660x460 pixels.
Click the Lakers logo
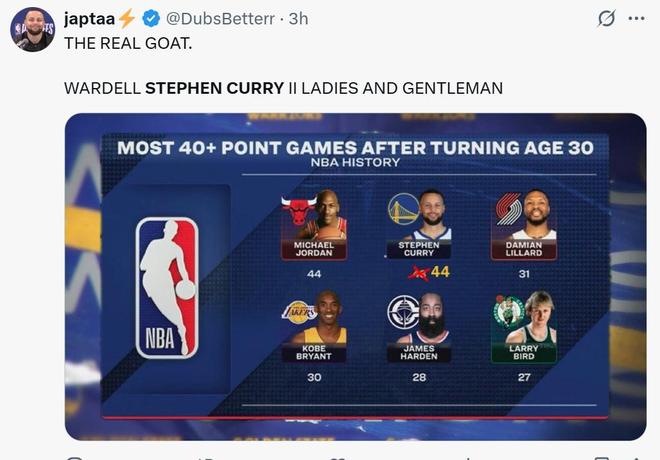point(300,313)
